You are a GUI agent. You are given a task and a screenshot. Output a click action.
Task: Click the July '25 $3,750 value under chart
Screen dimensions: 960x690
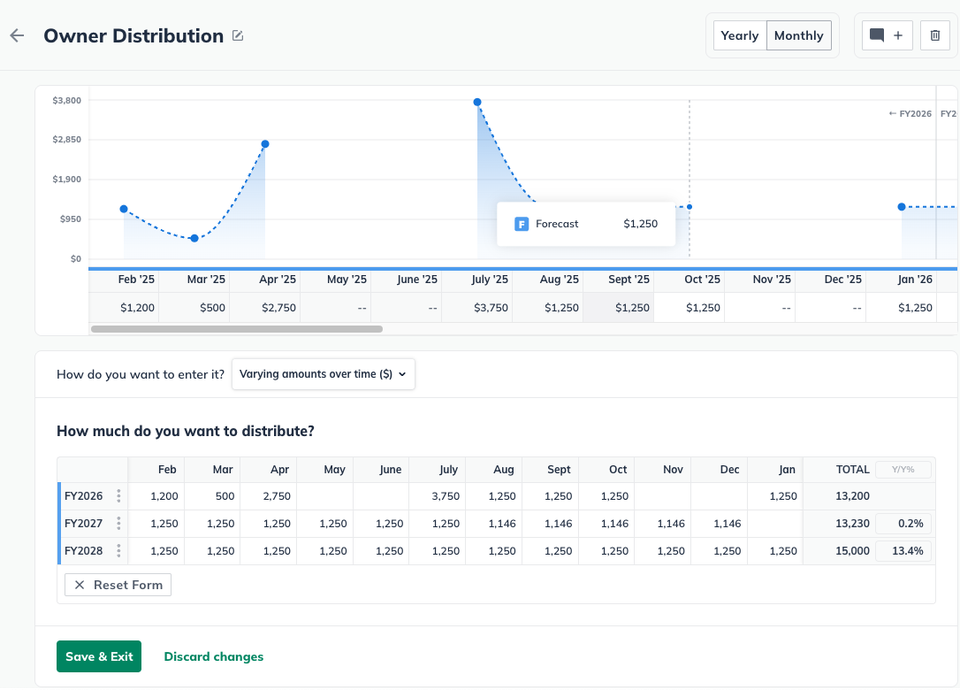point(491,307)
